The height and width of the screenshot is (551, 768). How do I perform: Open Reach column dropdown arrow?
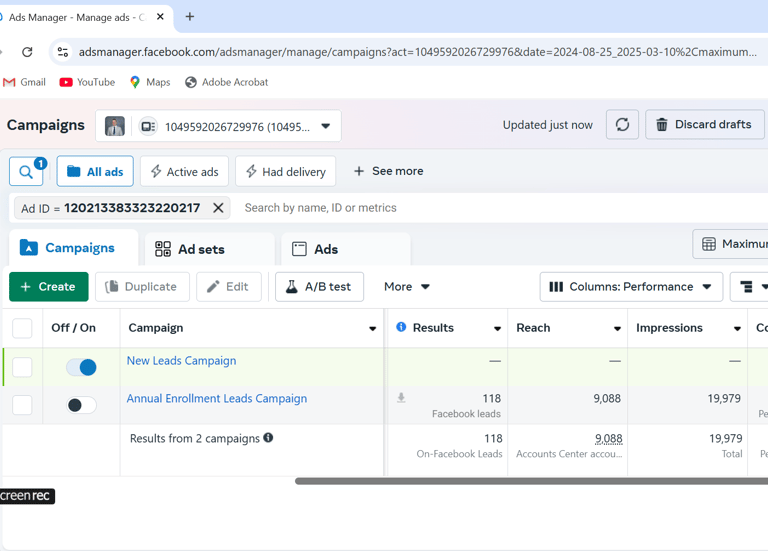coord(617,329)
